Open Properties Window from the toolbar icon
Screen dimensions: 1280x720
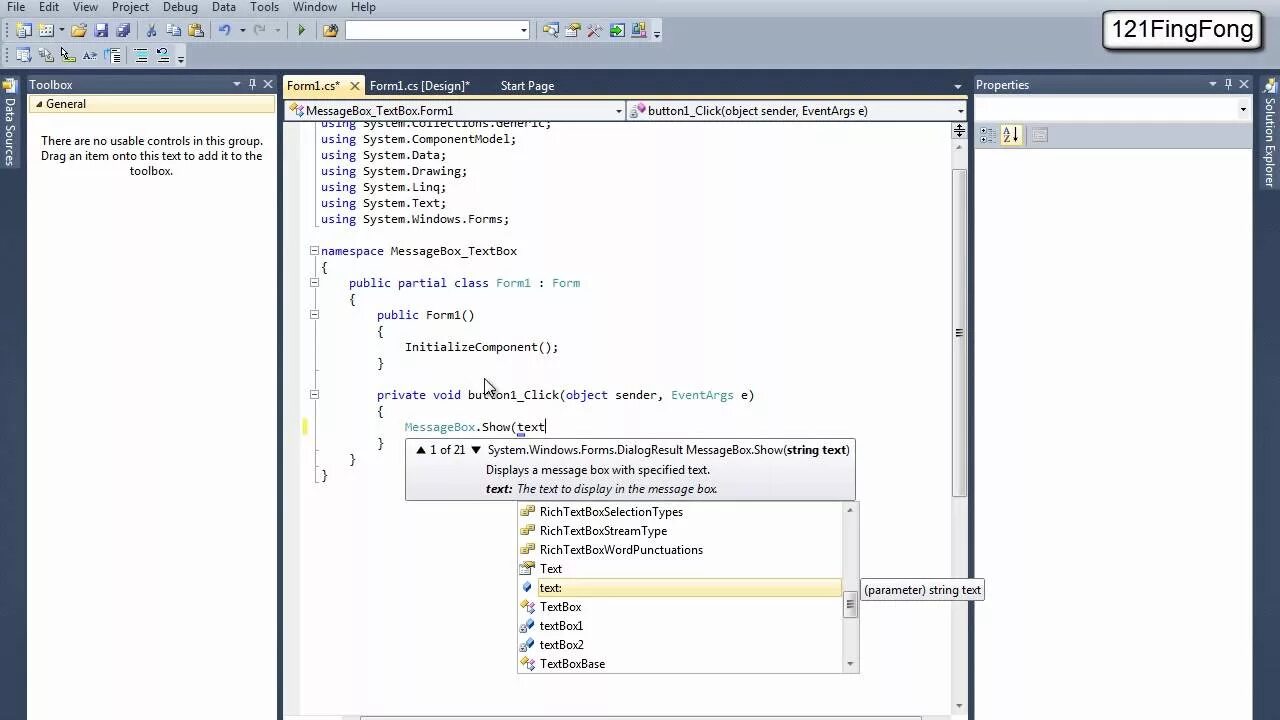[x=573, y=31]
